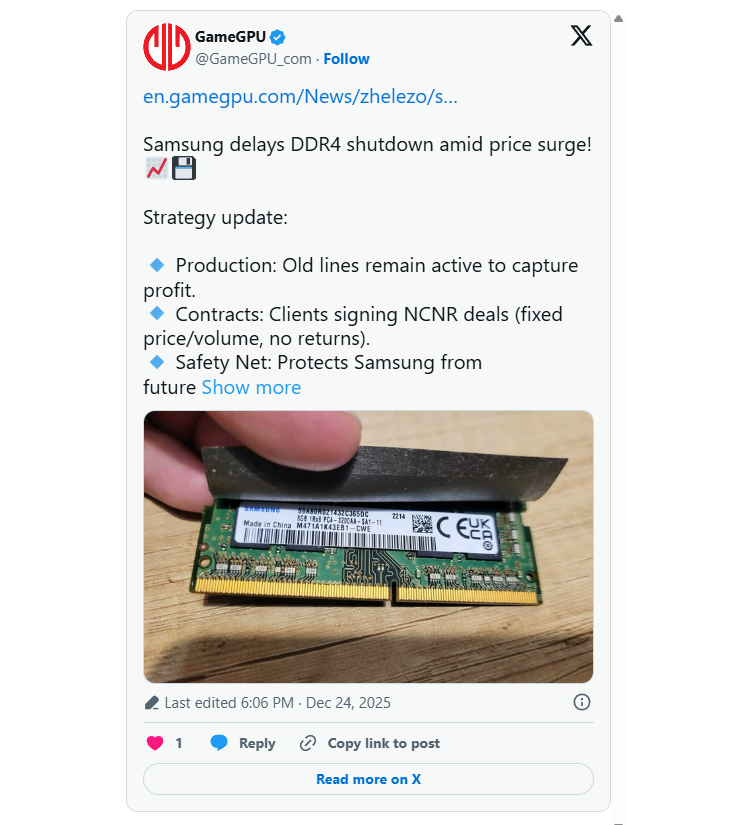
Task: Open the en.gamegpu.com news link
Action: [300, 96]
